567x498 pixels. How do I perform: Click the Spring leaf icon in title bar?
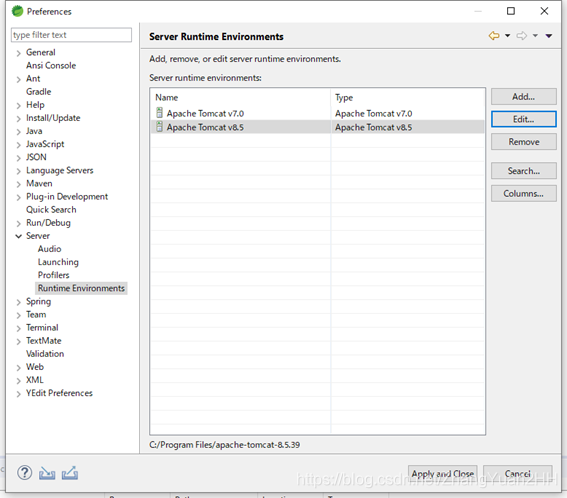[x=17, y=11]
